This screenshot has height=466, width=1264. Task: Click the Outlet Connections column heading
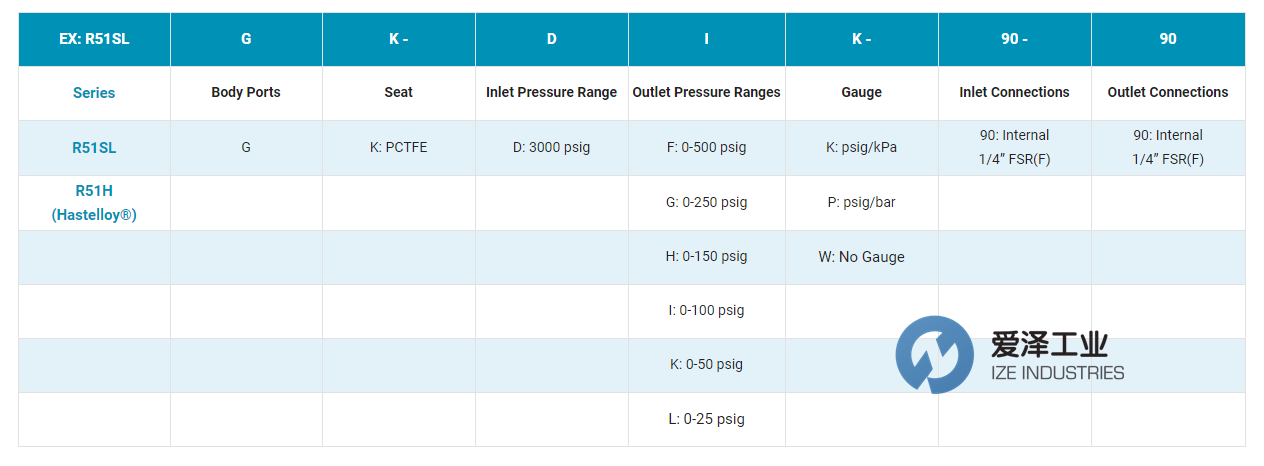[1167, 92]
